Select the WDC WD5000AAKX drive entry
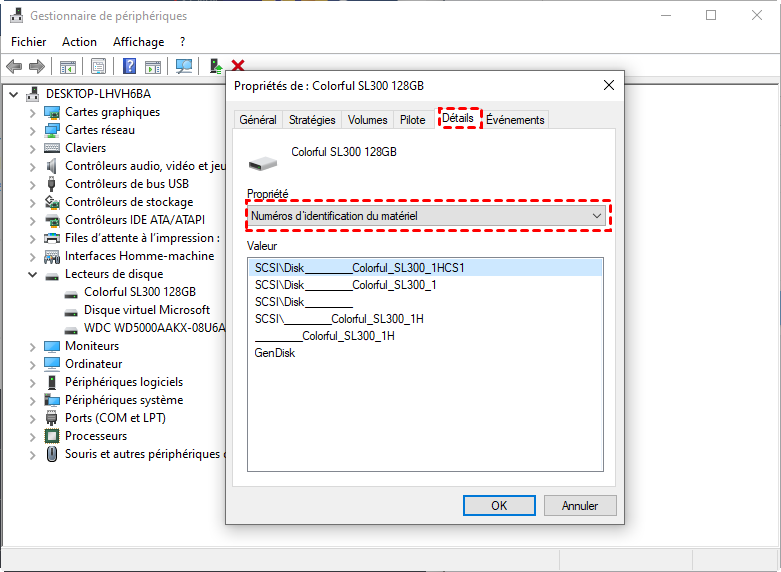The image size is (781, 572). pos(154,328)
